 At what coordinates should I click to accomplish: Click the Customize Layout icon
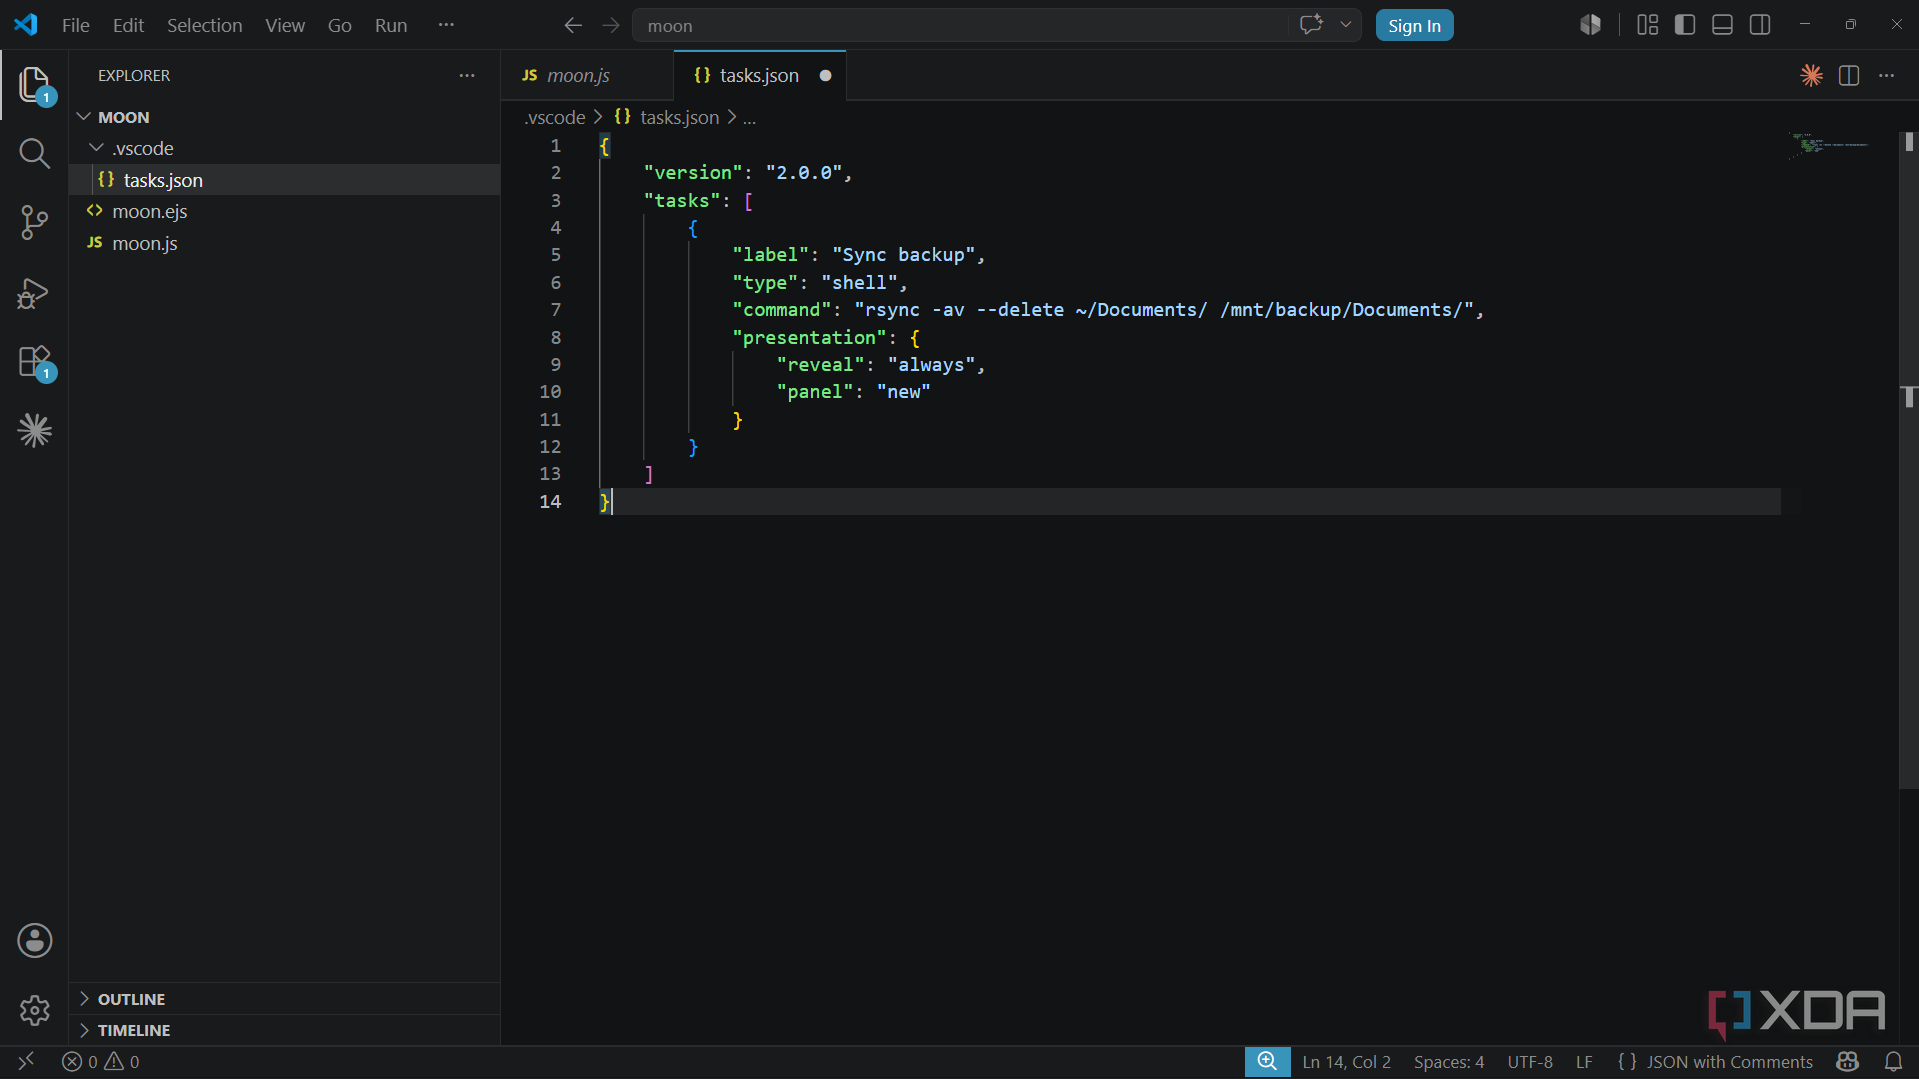click(1648, 25)
